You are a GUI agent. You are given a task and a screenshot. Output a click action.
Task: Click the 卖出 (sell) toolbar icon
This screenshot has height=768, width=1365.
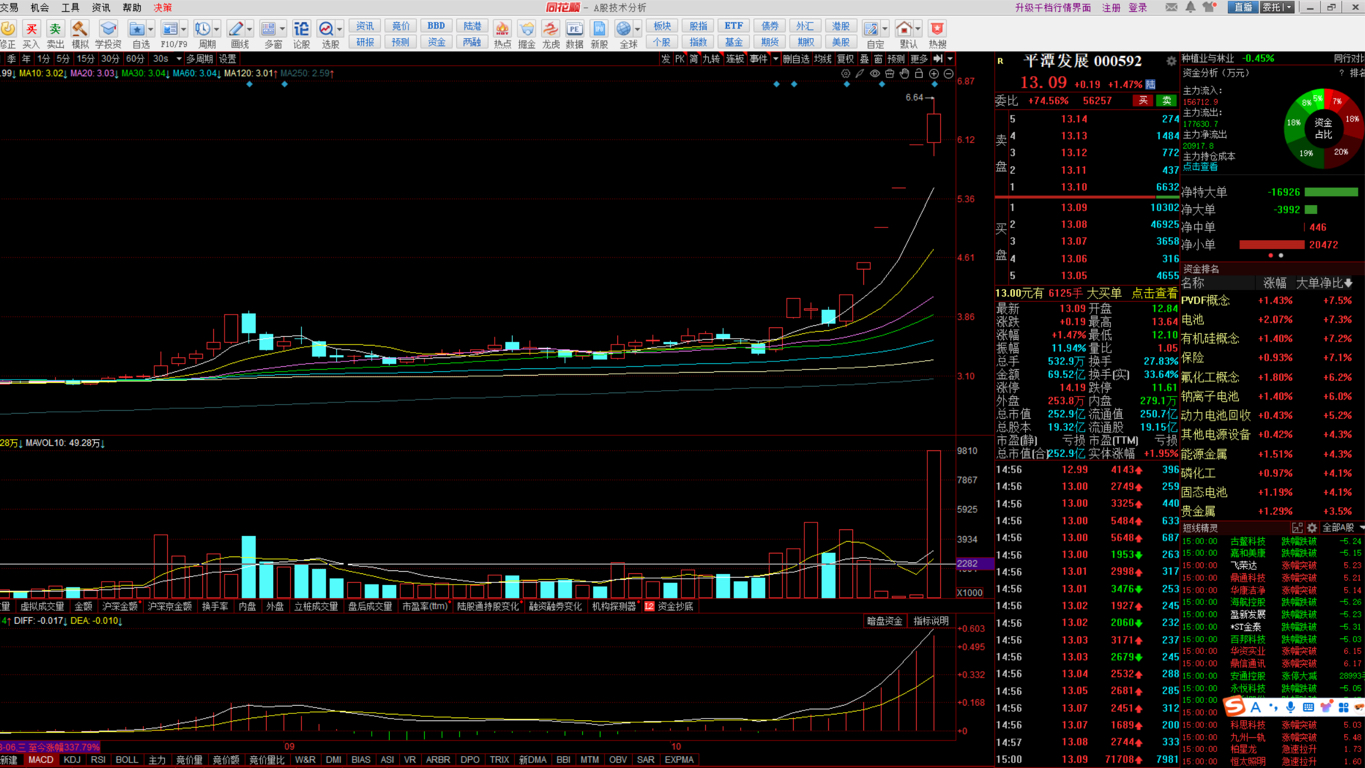pos(55,33)
